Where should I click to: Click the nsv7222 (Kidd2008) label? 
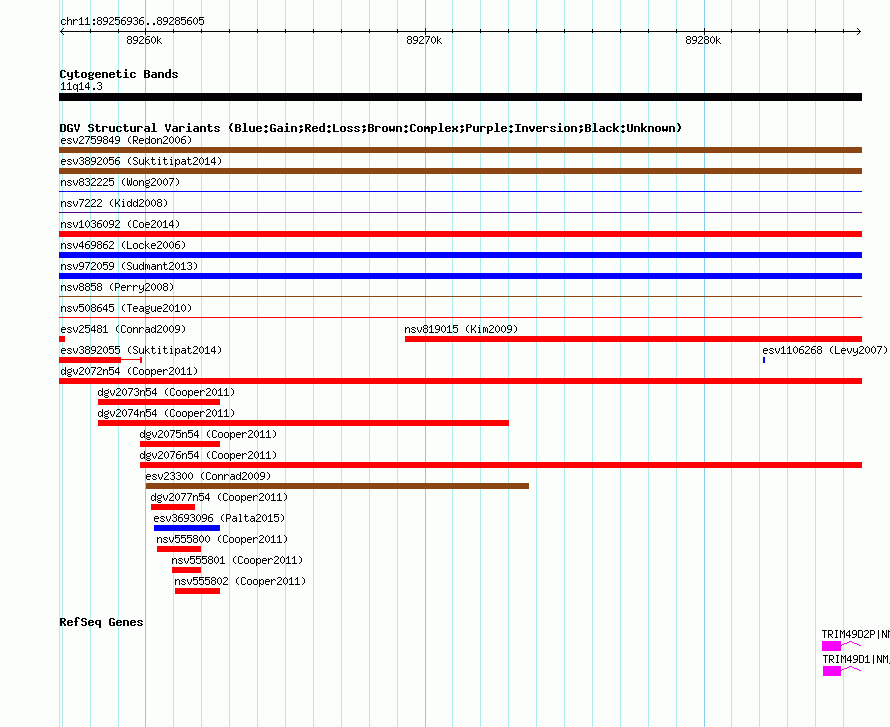coord(114,203)
